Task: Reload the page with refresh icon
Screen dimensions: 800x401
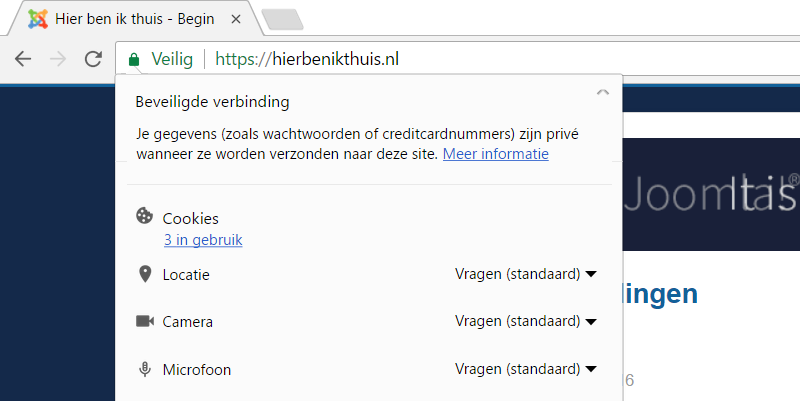Action: [x=93, y=59]
